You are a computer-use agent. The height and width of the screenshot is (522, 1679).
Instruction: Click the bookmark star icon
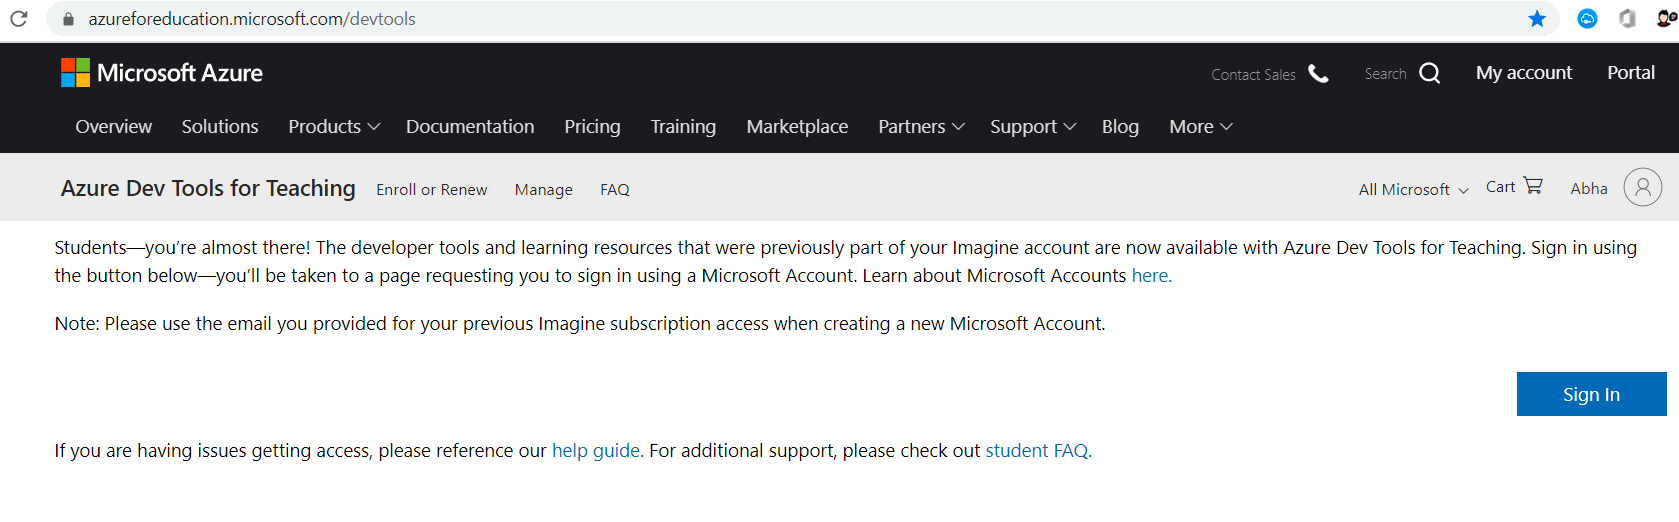(x=1537, y=19)
